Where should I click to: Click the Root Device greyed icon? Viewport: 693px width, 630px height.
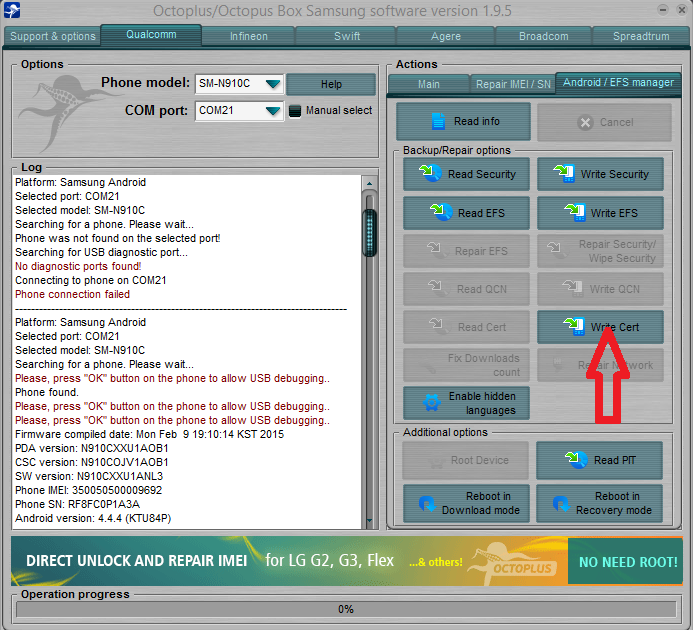tap(436, 462)
